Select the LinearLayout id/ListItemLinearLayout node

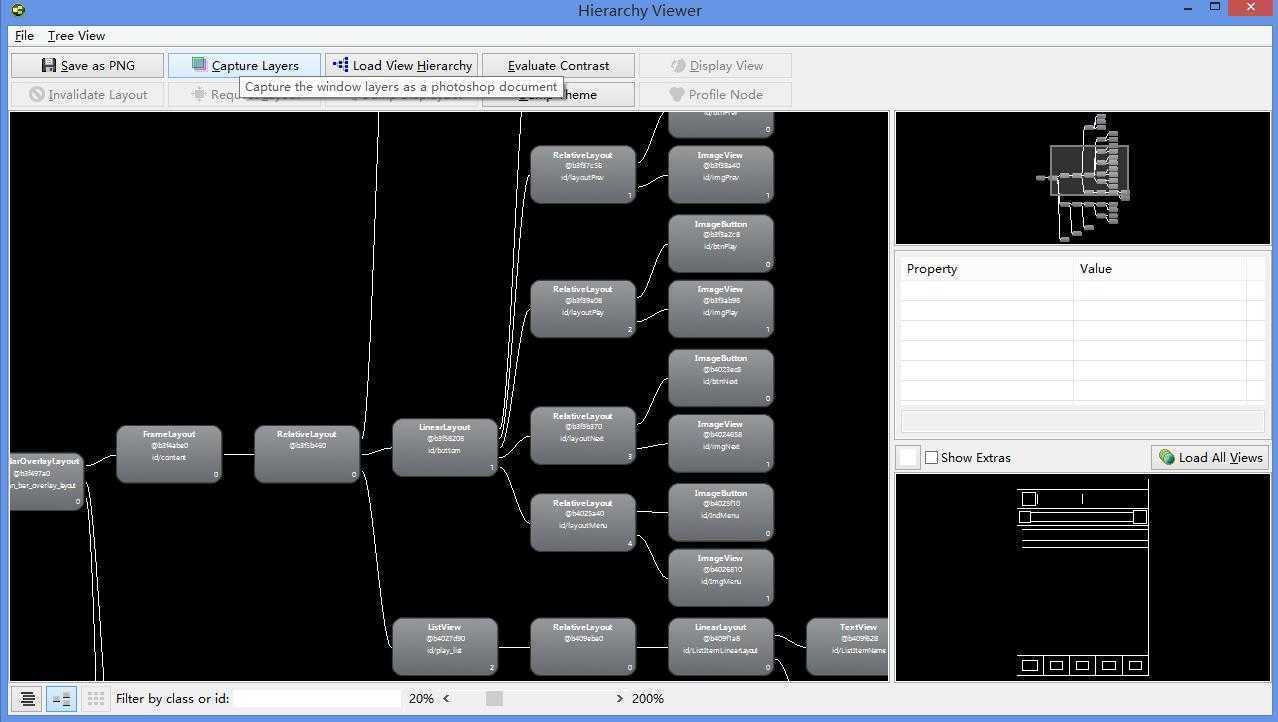[721, 647]
